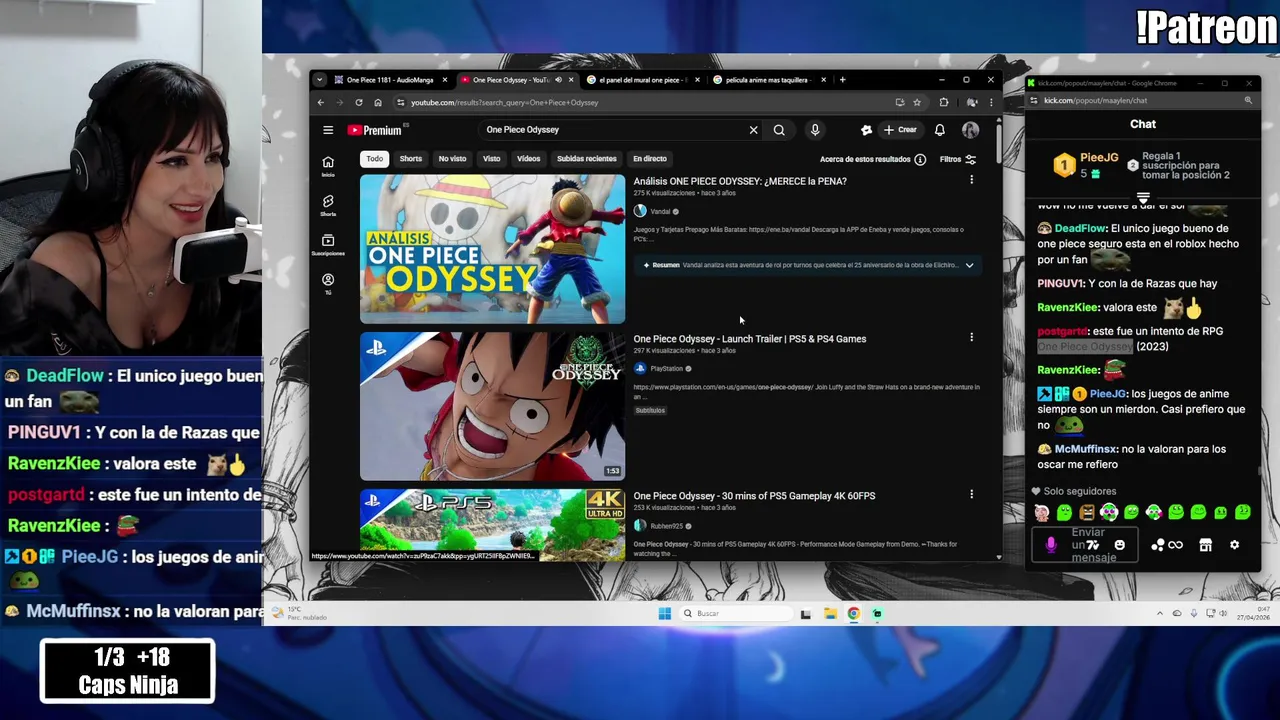This screenshot has width=1280, height=720.
Task: Select the Visto filter chip
Action: pyautogui.click(x=492, y=159)
